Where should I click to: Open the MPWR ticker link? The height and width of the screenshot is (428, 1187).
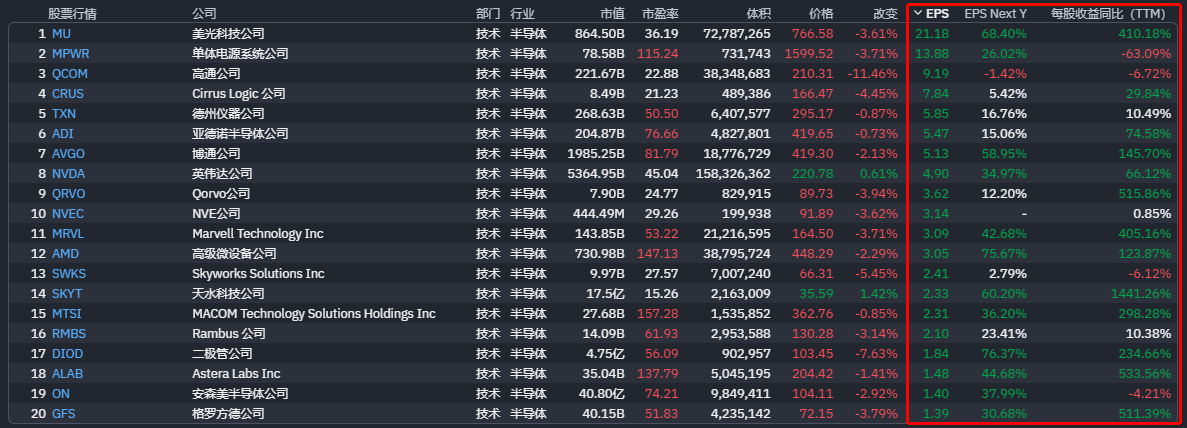pos(70,54)
